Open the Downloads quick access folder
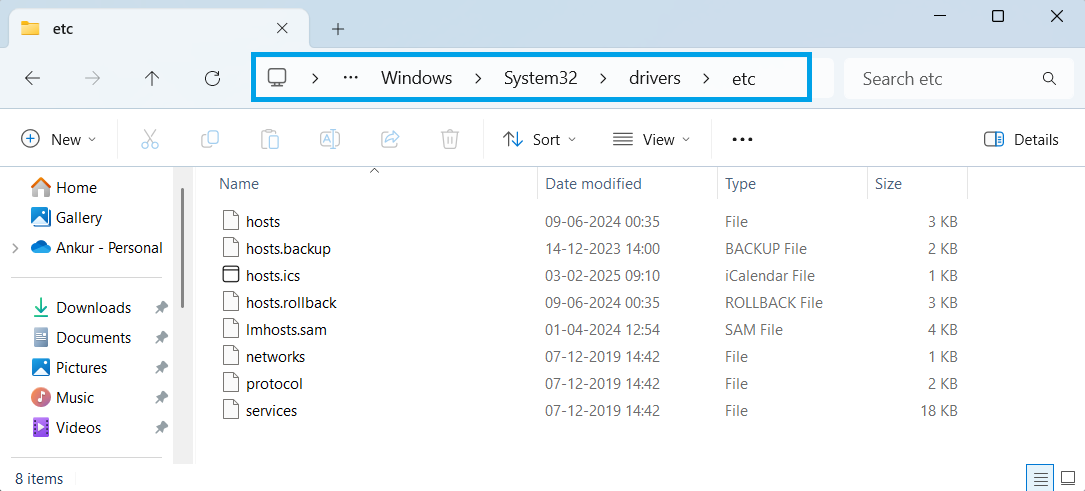This screenshot has height=491, width=1085. pyautogui.click(x=82, y=308)
